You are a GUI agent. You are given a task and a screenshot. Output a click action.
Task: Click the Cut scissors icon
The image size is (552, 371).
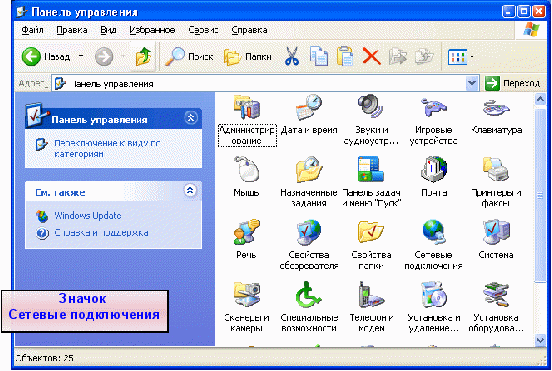coord(292,56)
